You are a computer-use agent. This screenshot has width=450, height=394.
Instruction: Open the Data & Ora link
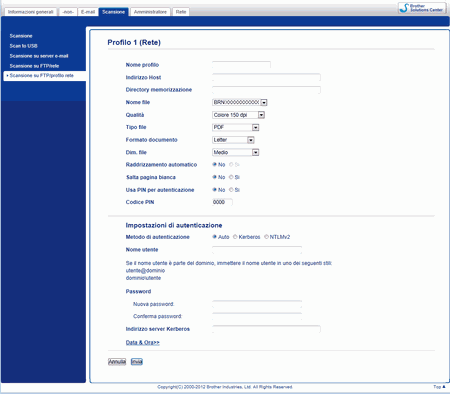[x=143, y=342]
